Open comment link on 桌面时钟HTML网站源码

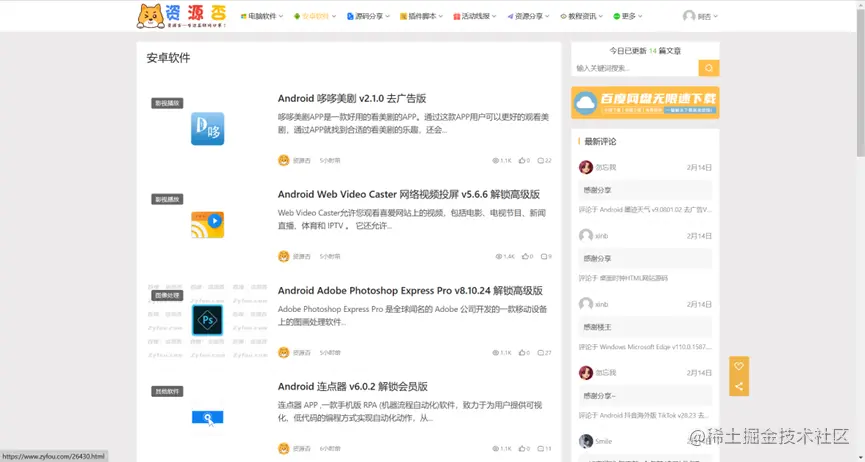pyautogui.click(x=623, y=278)
